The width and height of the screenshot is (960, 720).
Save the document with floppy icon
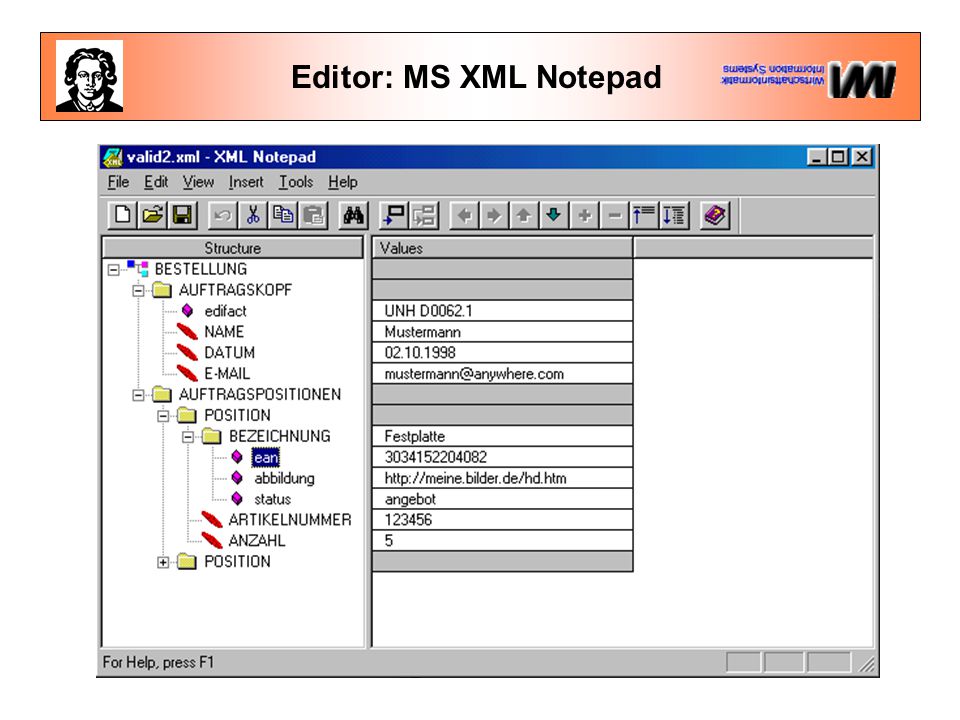[x=182, y=216]
